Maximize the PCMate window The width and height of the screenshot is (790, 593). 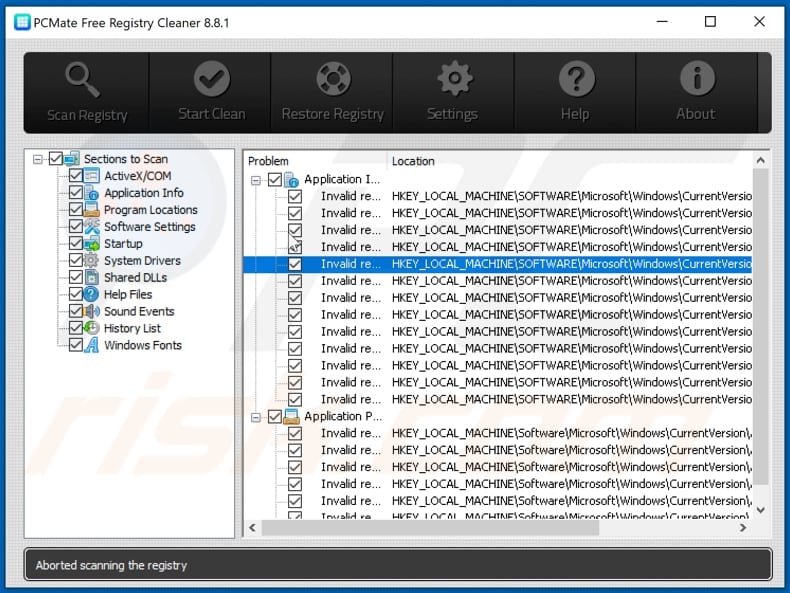710,22
